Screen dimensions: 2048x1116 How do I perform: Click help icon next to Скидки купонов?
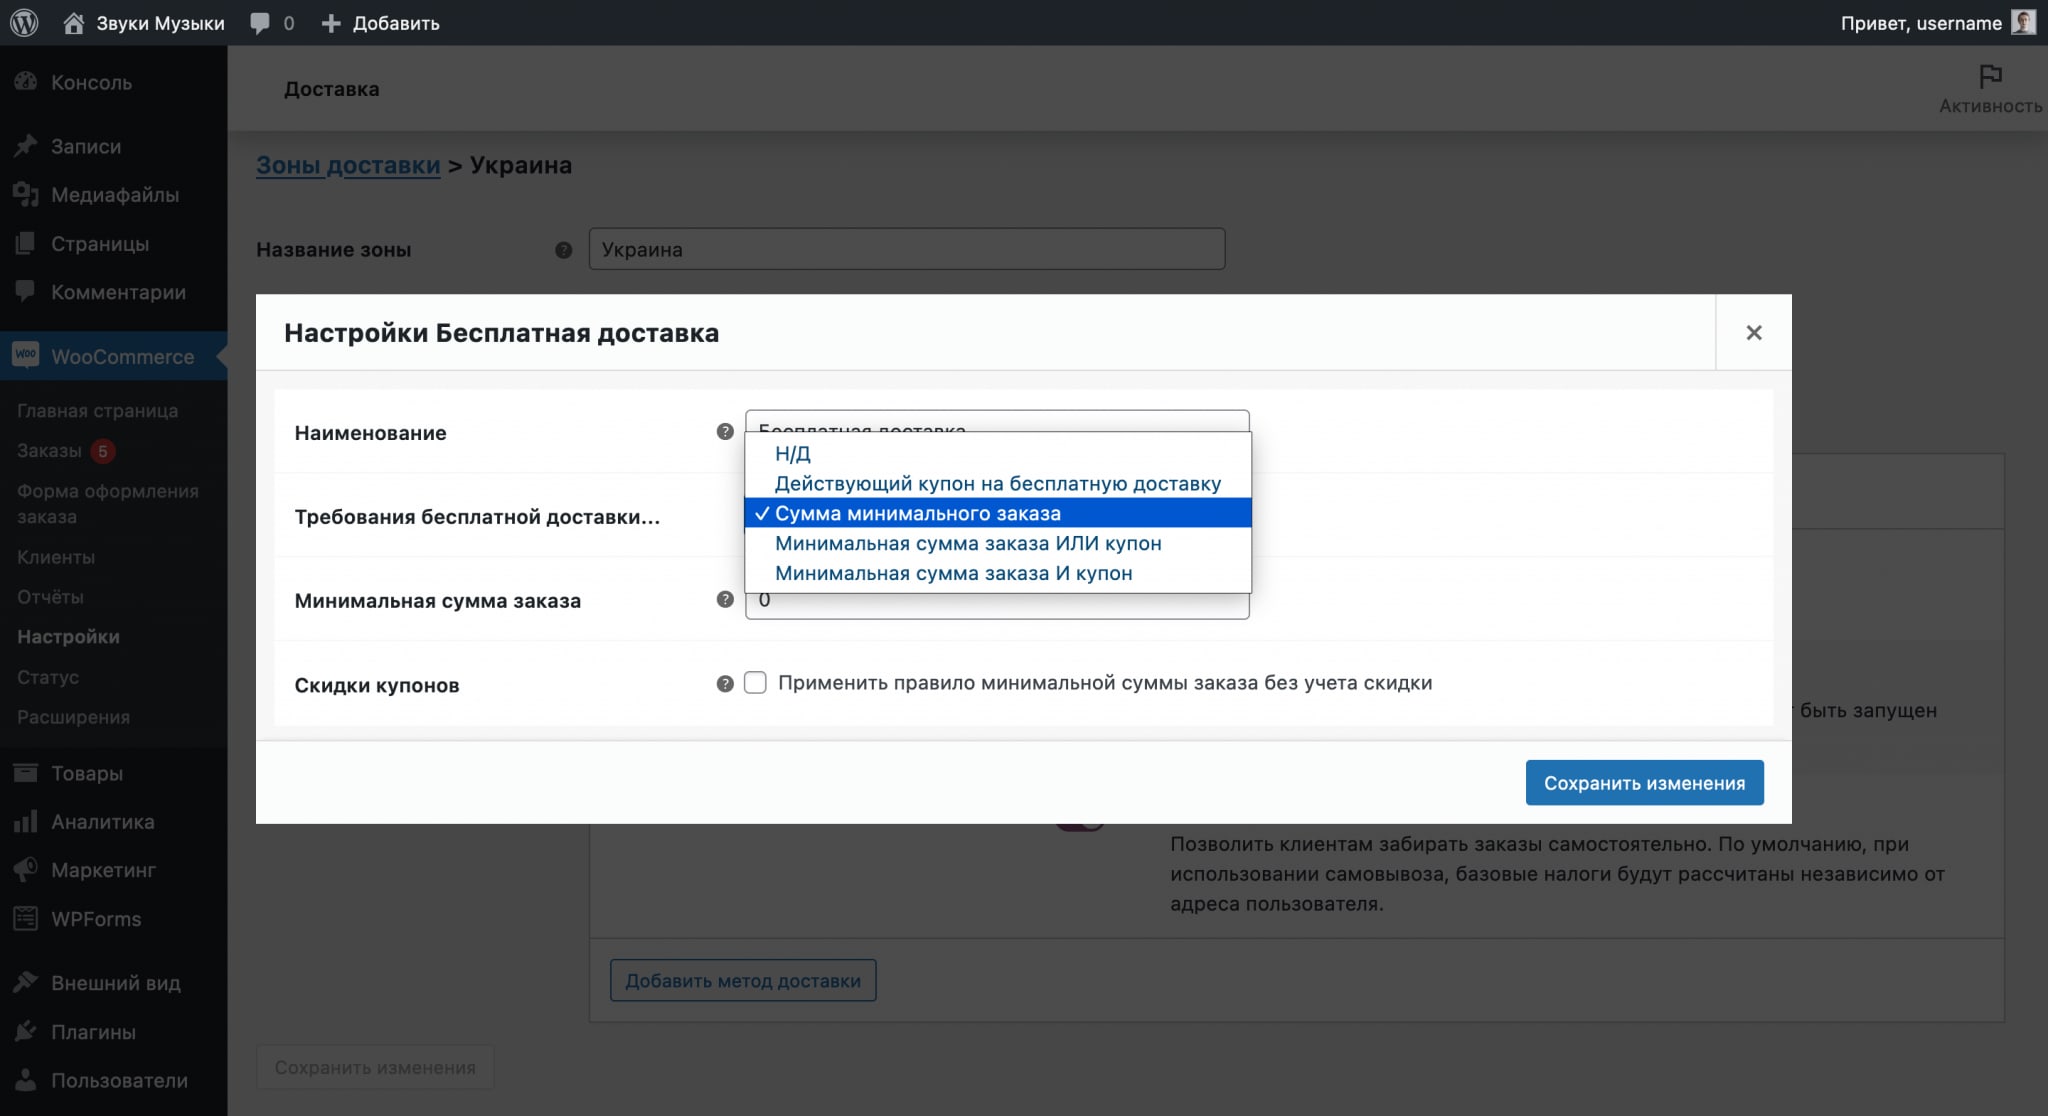tap(725, 684)
